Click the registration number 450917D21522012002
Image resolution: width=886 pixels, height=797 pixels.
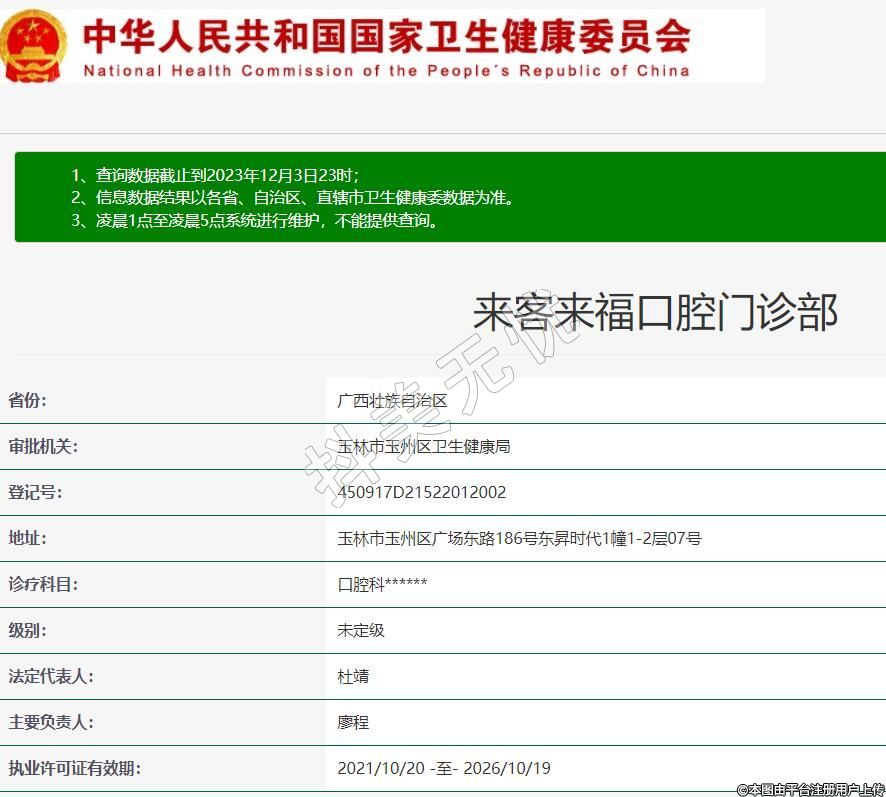click(422, 492)
